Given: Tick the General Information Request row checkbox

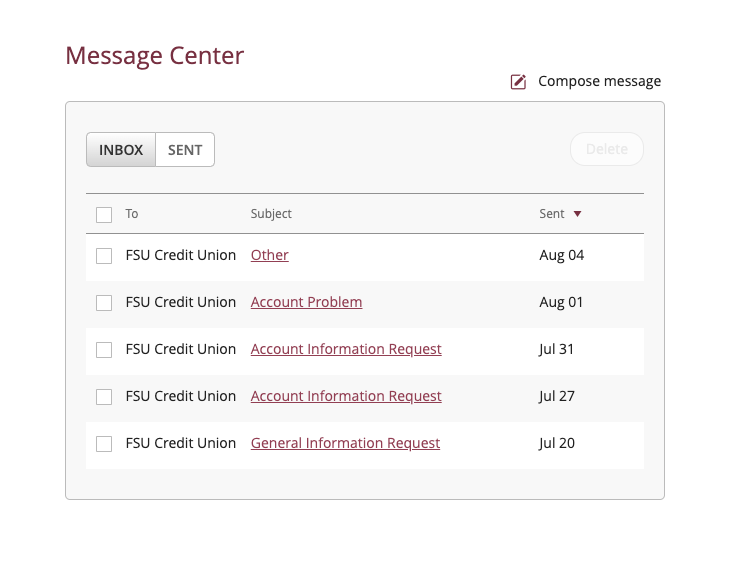Looking at the screenshot, I should coord(104,444).
